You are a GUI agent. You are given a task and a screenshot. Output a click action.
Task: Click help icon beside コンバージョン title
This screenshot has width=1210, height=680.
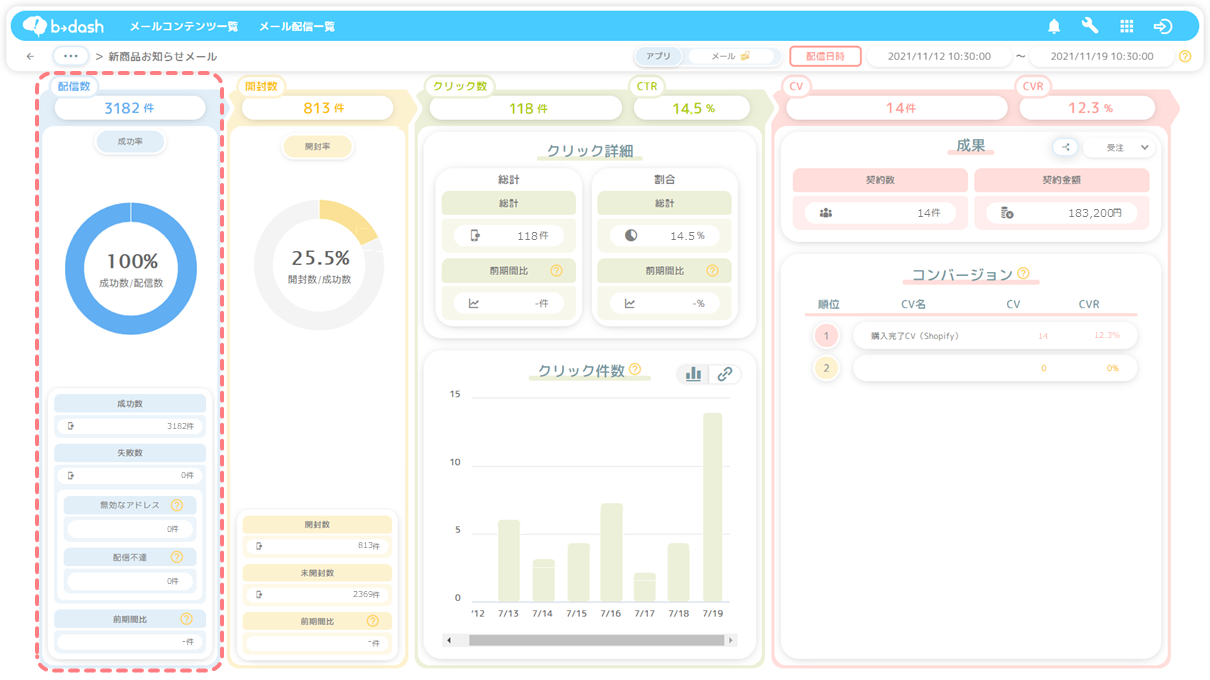[1023, 273]
